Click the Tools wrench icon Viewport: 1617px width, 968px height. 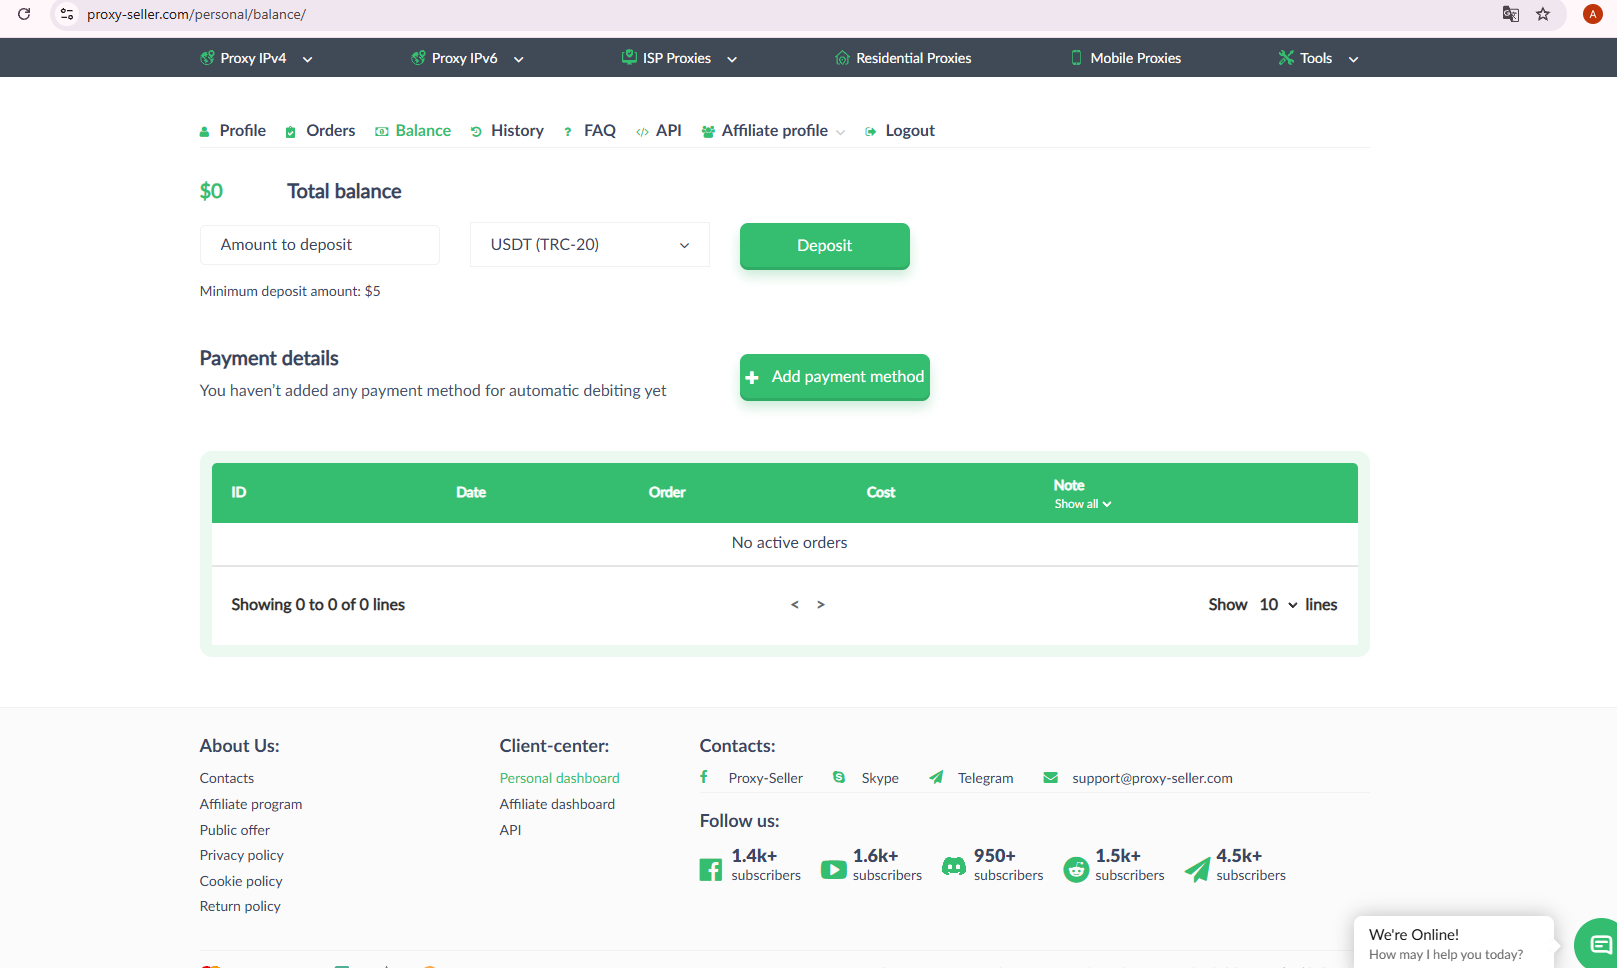click(x=1286, y=58)
